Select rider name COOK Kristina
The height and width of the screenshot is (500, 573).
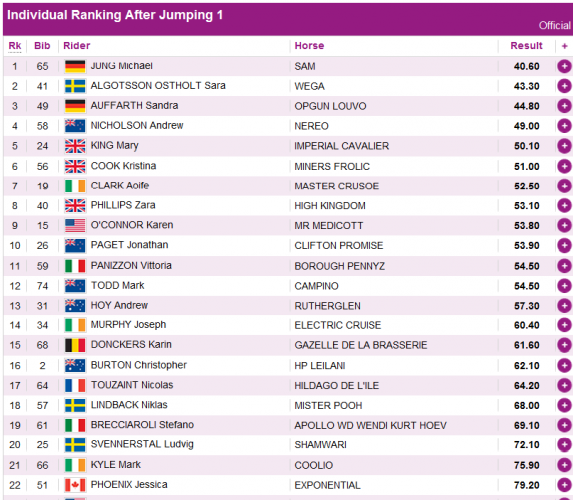point(123,166)
